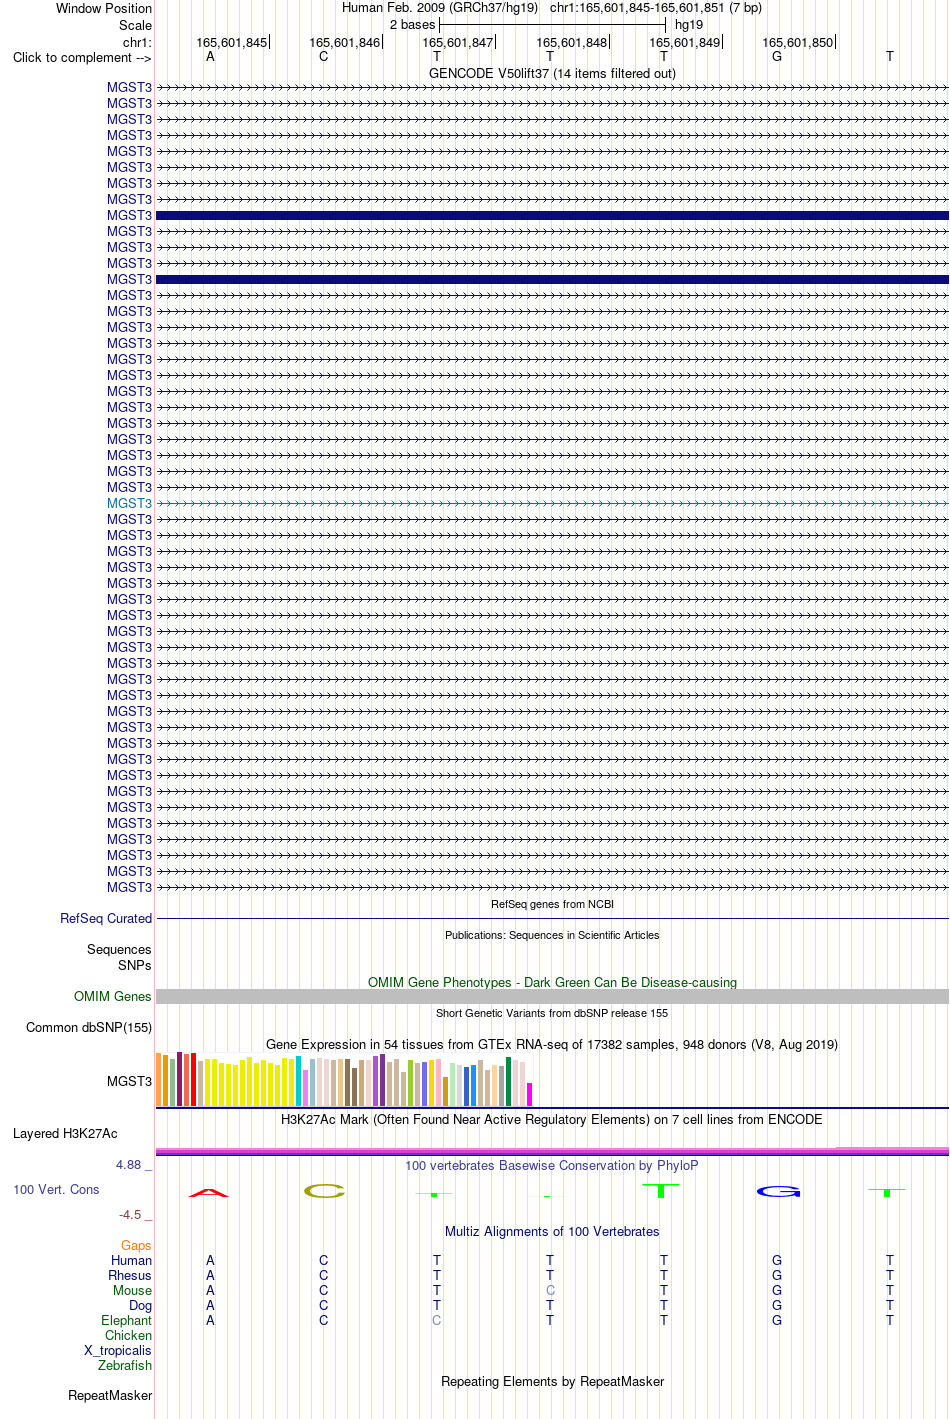Viewport: 950px width, 1419px height.
Task: Click the pink Layered H3K27Ac signal band
Action: coord(552,1152)
